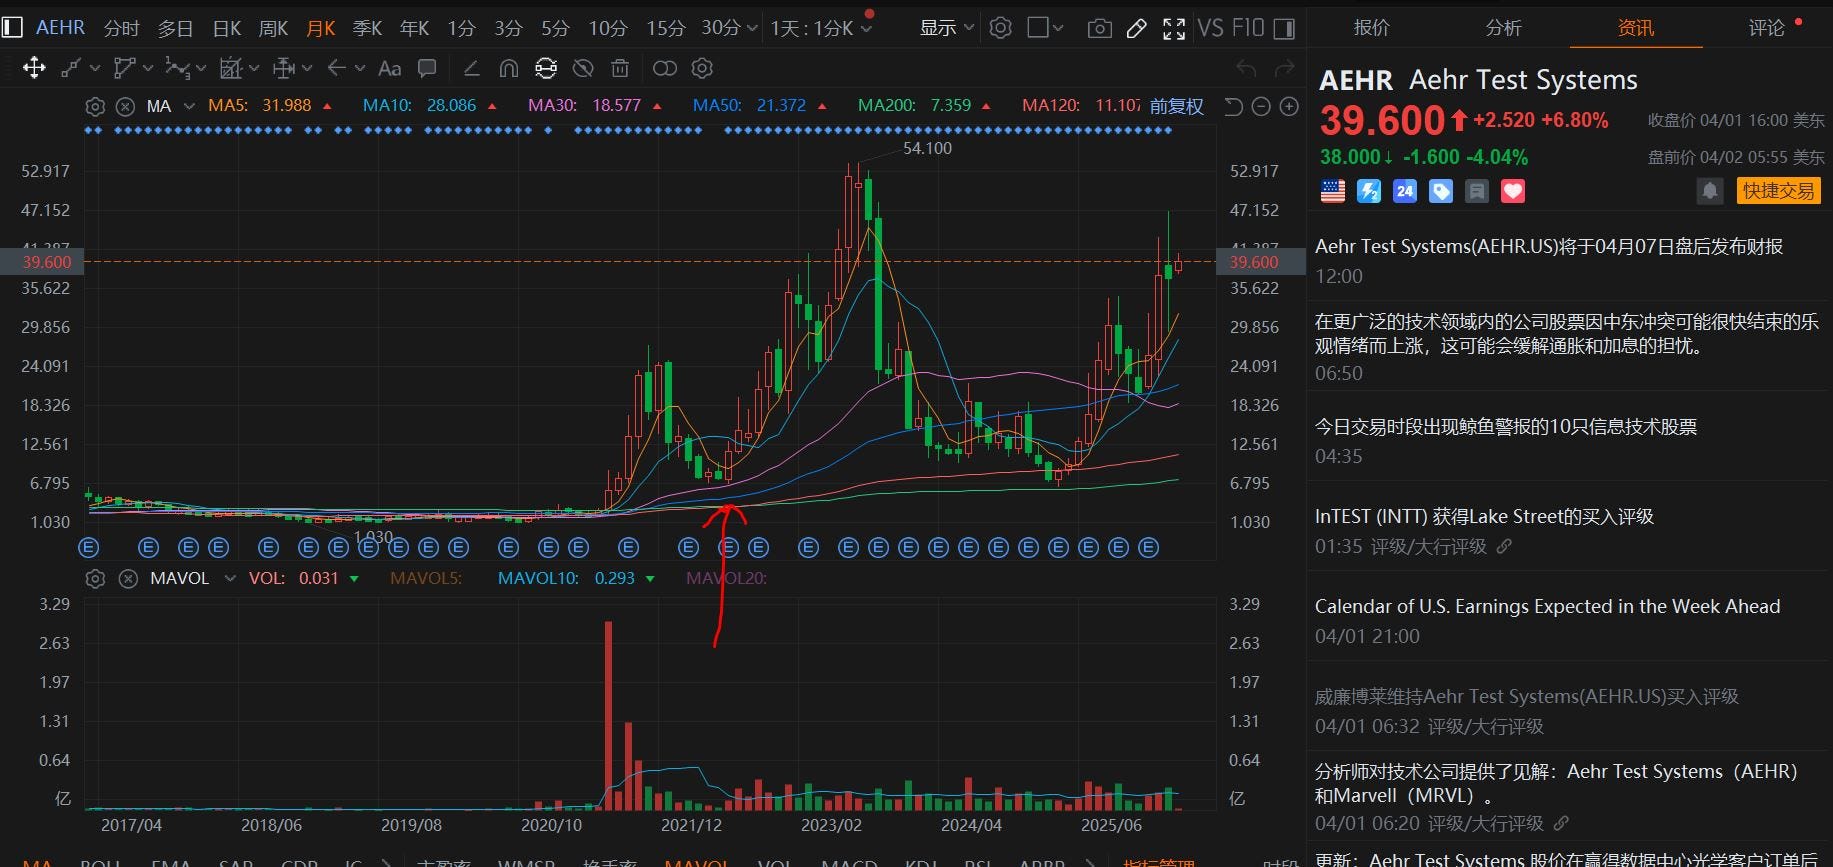Switch to 周K weekly chart

tap(273, 28)
